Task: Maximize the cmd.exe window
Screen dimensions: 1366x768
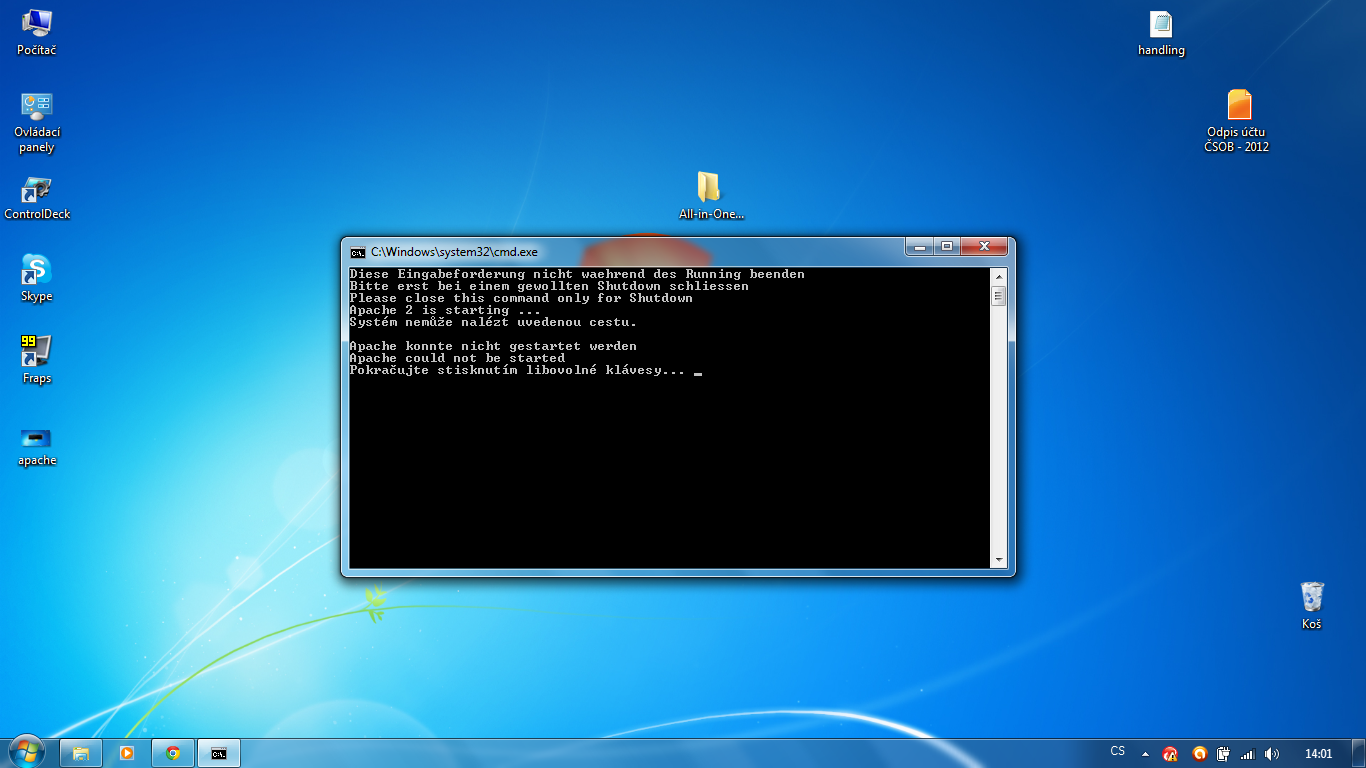Action: [946, 246]
